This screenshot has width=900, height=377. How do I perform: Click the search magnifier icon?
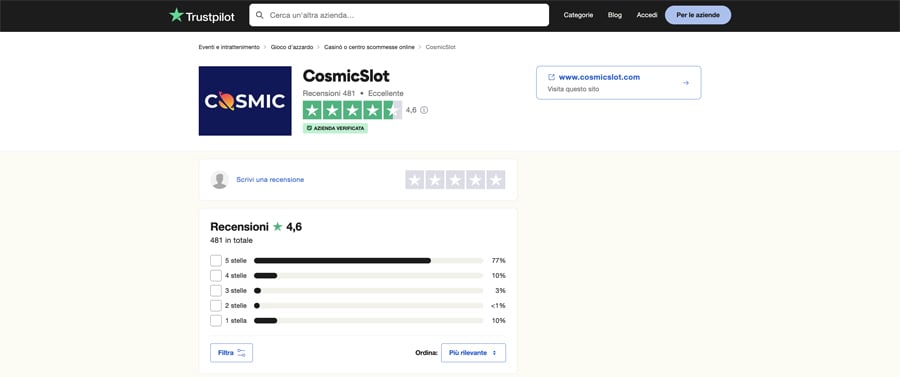259,15
